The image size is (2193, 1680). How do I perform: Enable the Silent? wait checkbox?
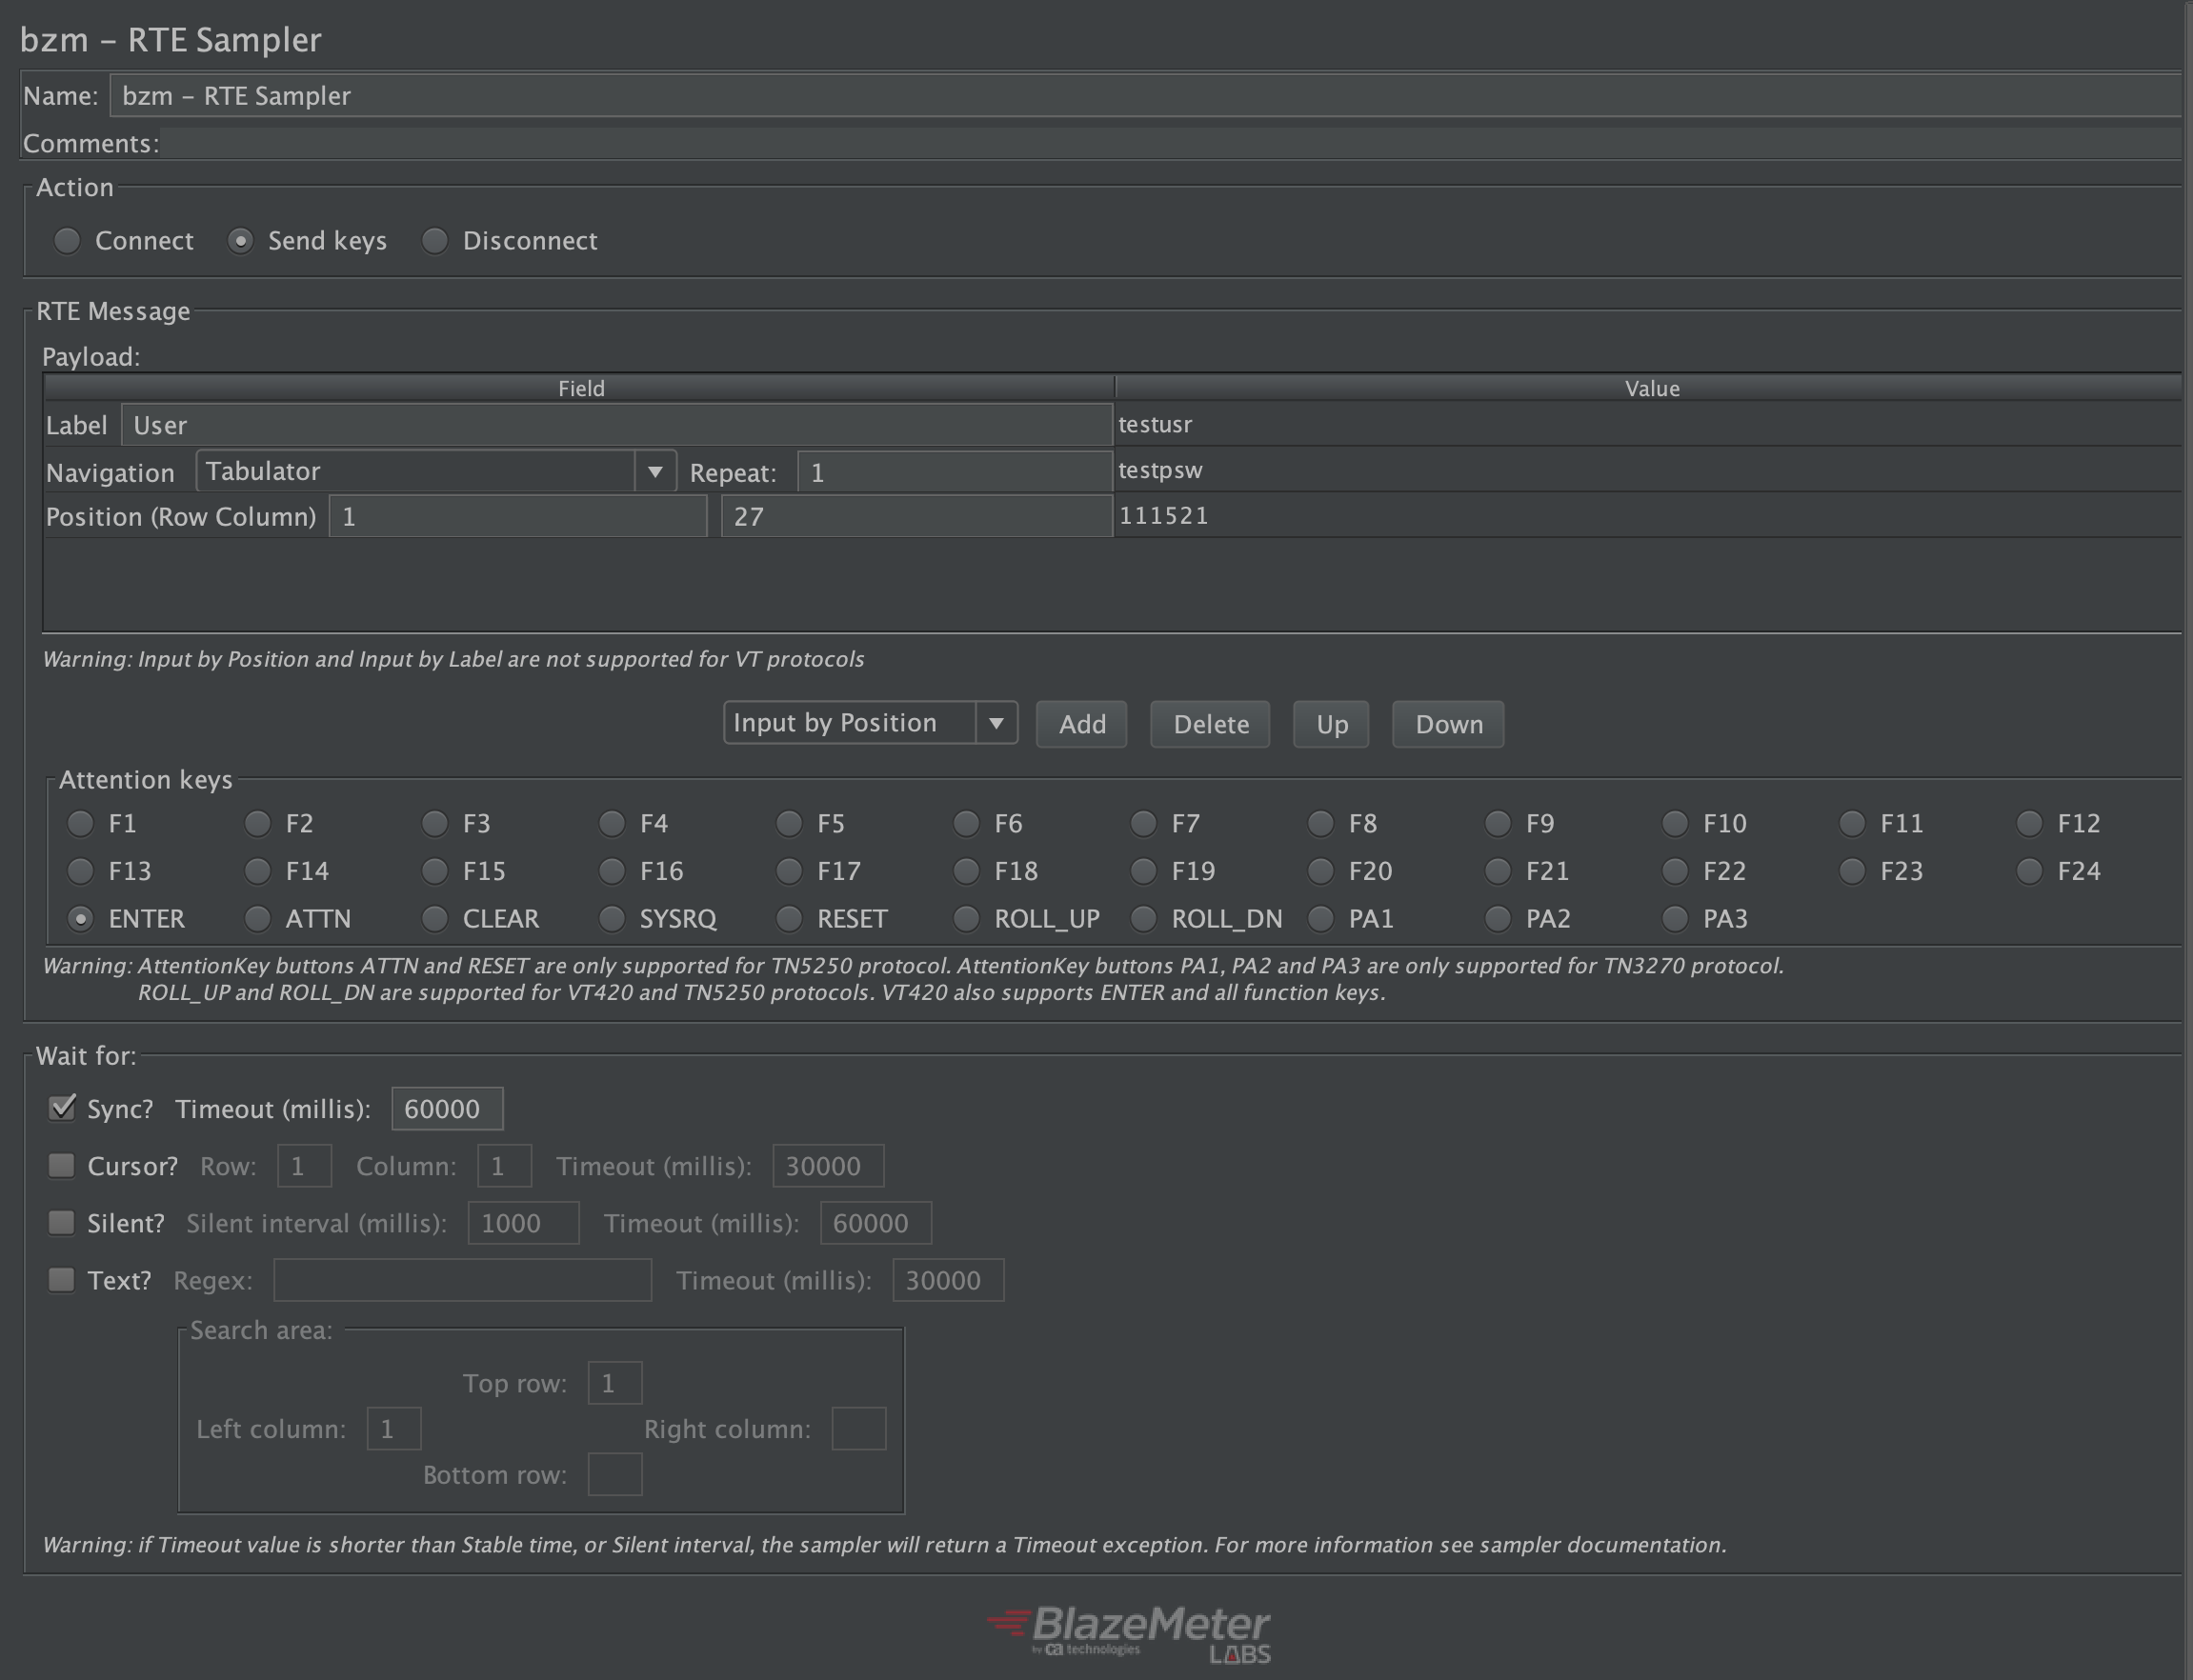click(62, 1222)
